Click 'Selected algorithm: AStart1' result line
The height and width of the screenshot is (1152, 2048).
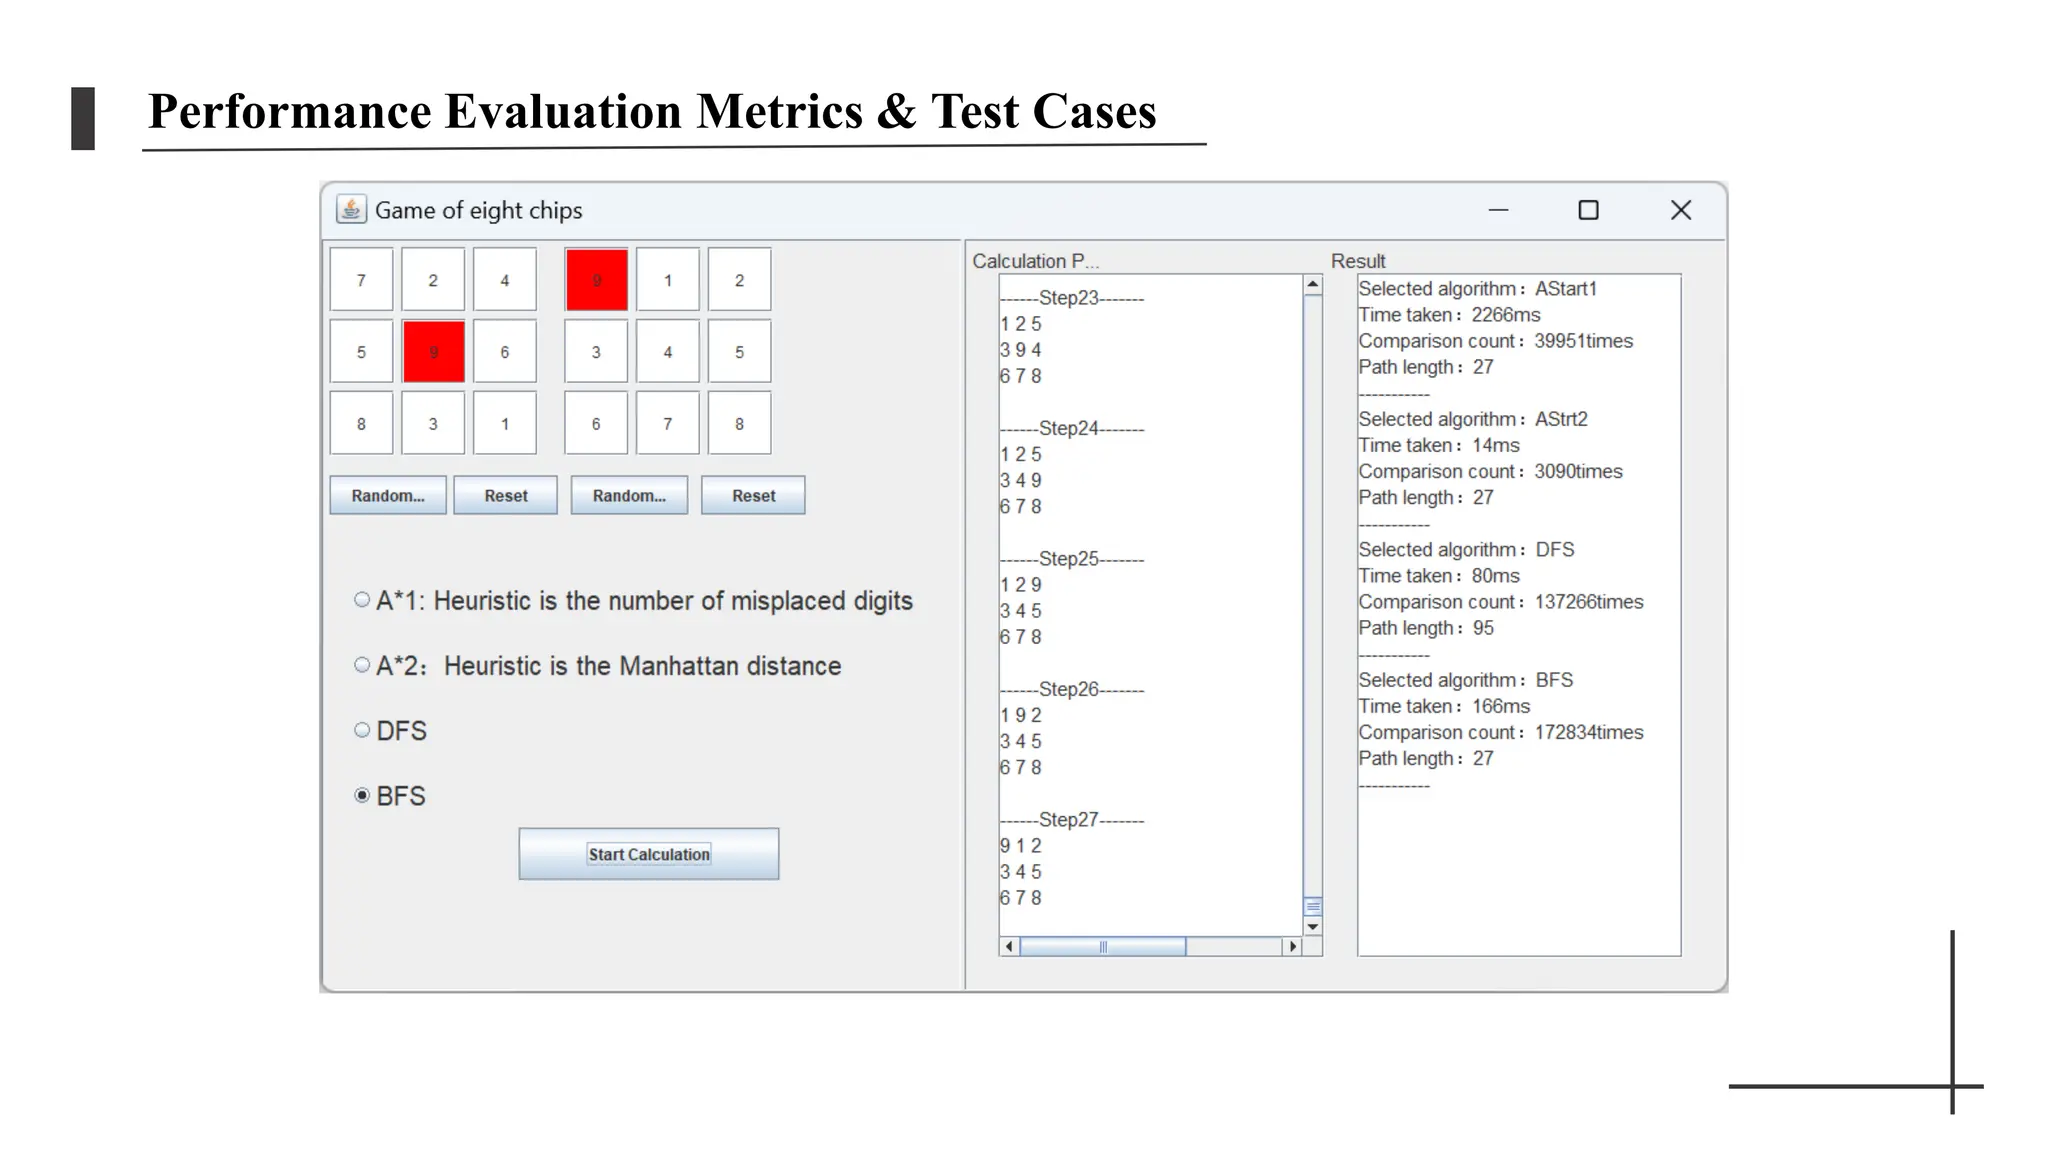[1478, 288]
